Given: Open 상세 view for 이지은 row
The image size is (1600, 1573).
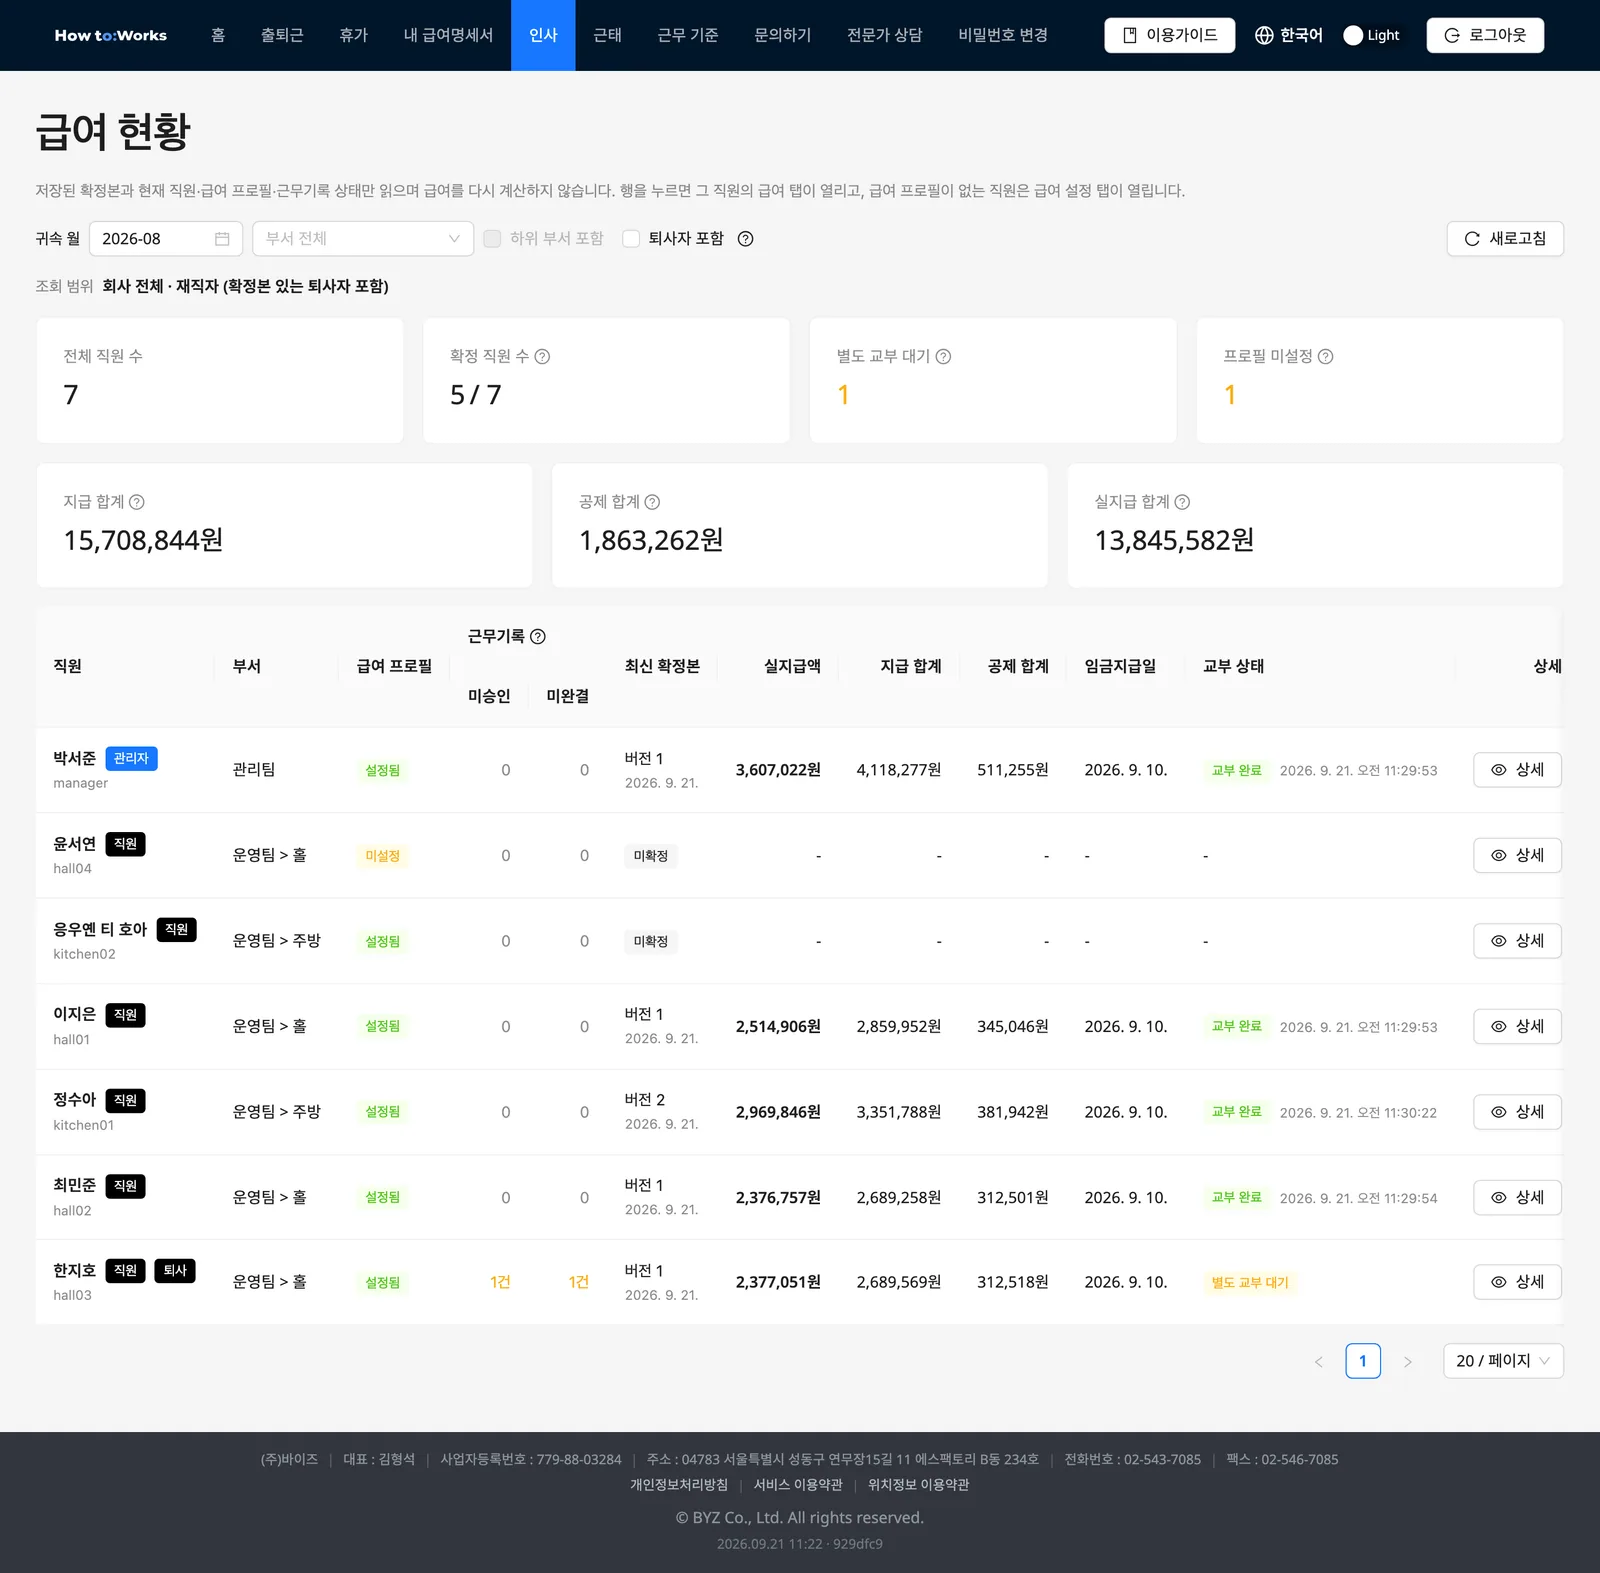Looking at the screenshot, I should coord(1517,1027).
